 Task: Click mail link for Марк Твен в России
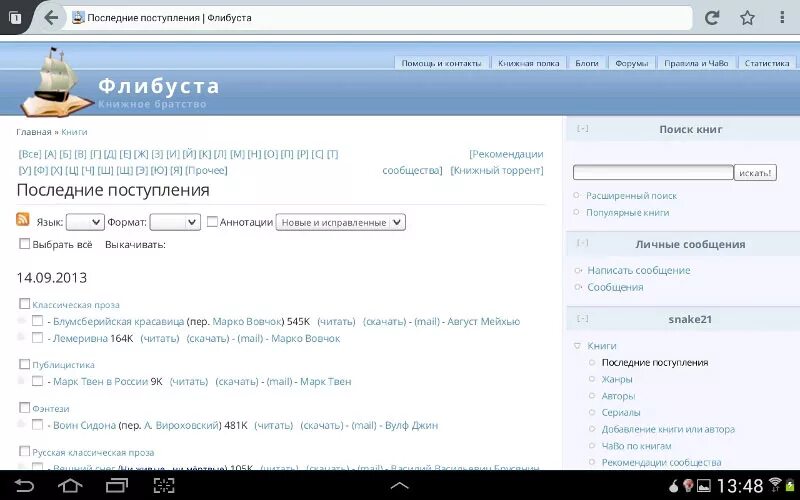tap(279, 381)
